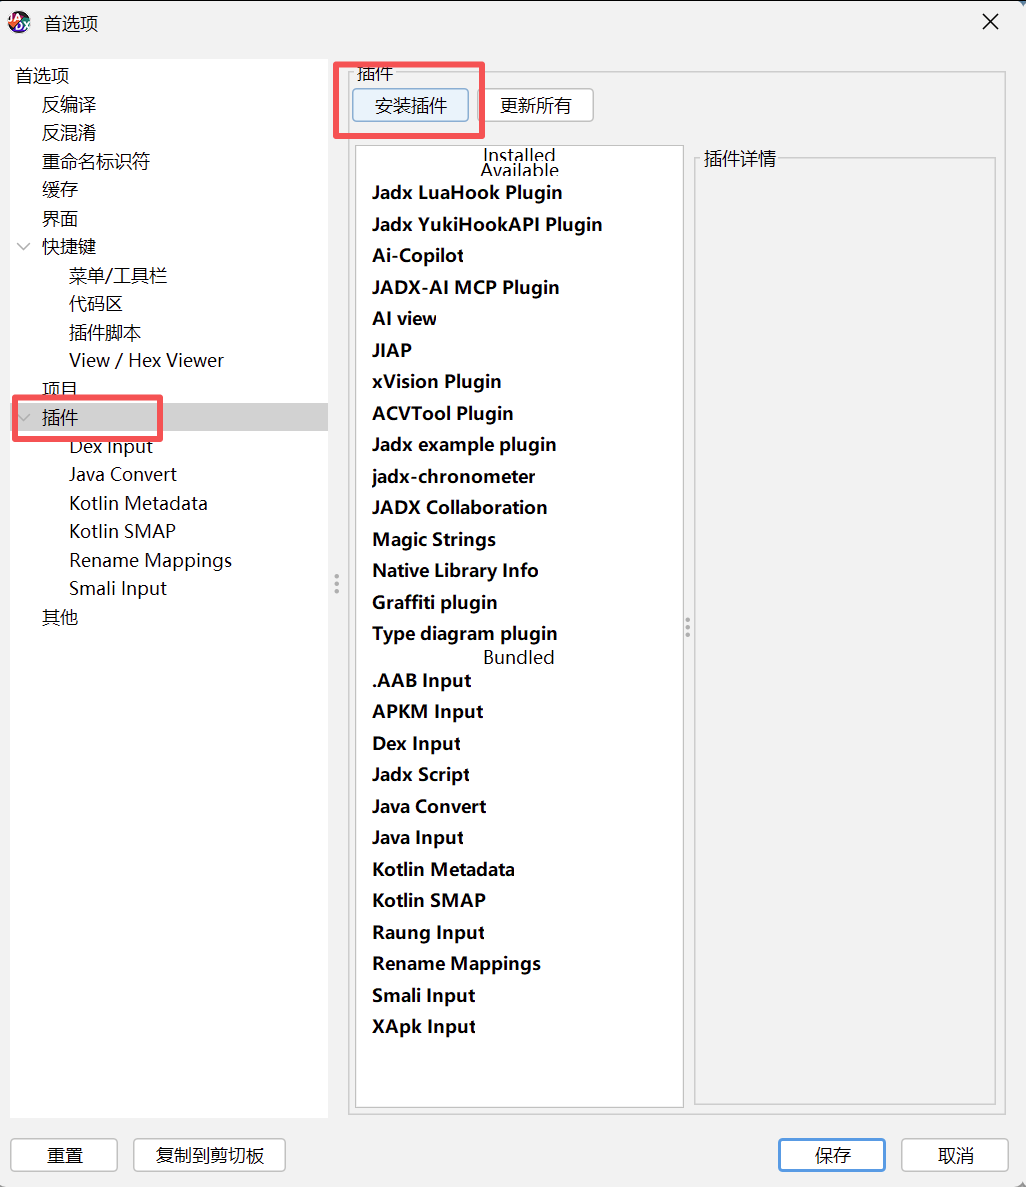Select 代码区 shortcuts
The width and height of the screenshot is (1026, 1187).
(95, 304)
